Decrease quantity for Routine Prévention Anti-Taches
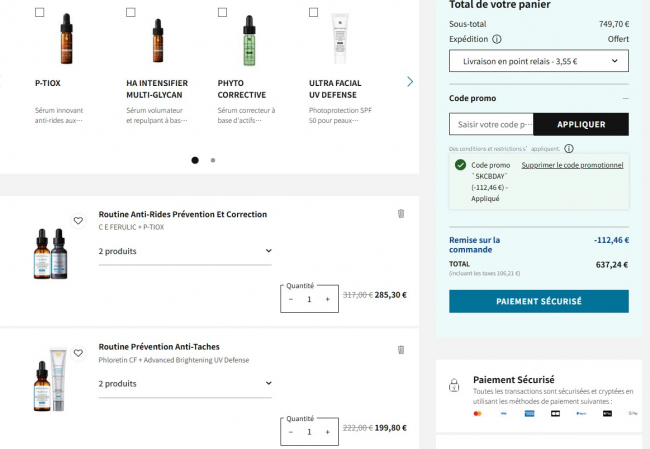650x449 pixels. [x=291, y=432]
